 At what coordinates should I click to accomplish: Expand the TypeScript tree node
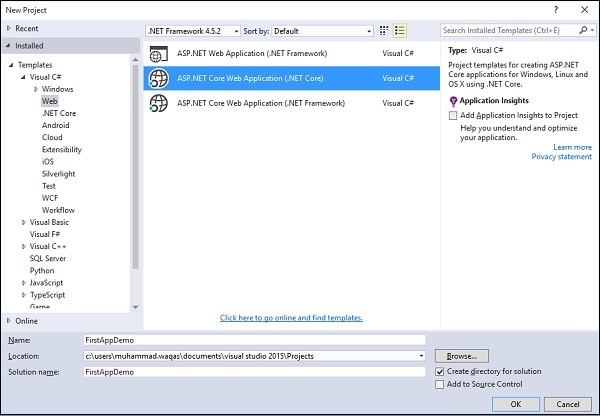(x=24, y=295)
